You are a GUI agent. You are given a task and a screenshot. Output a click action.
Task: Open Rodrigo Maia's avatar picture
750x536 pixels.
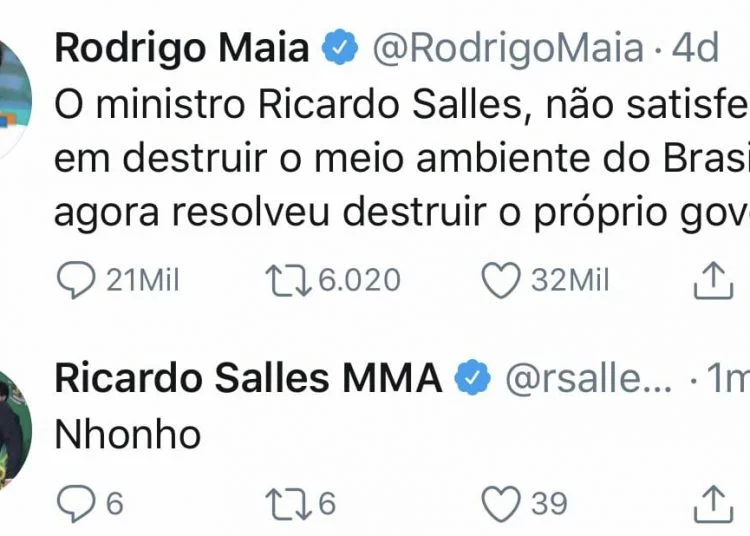click(x=13, y=99)
